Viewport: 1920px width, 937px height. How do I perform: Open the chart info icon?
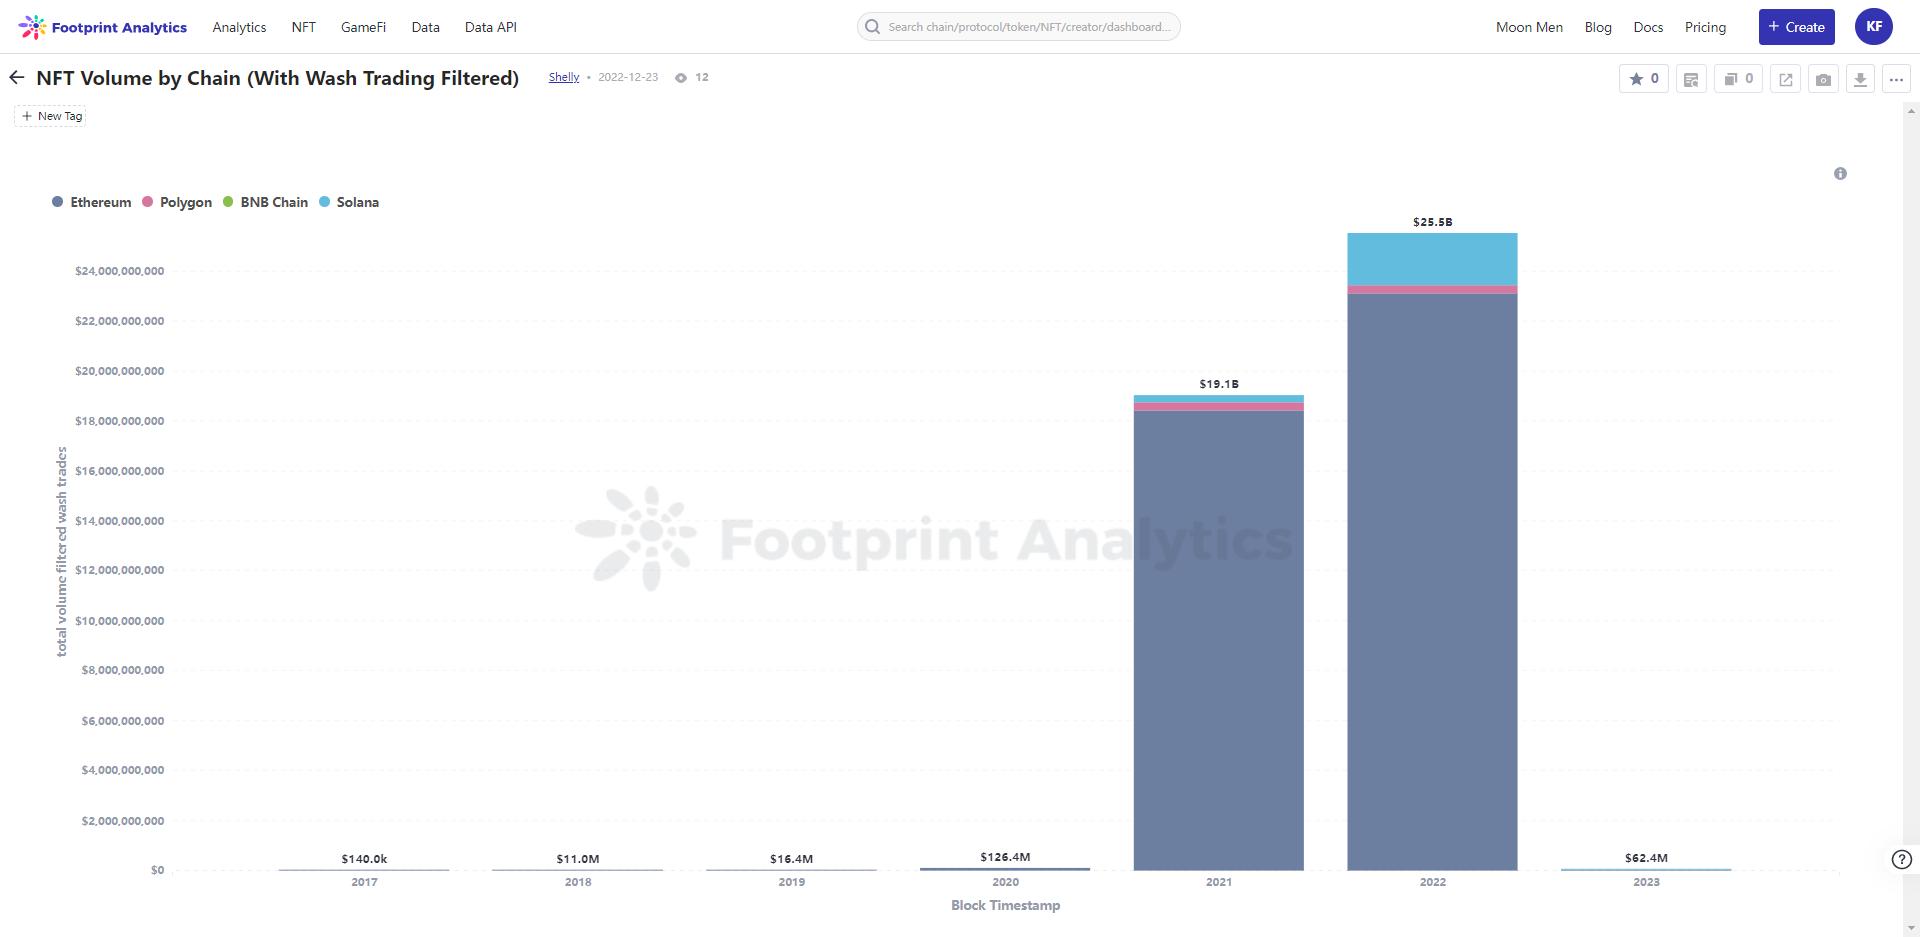pos(1840,174)
